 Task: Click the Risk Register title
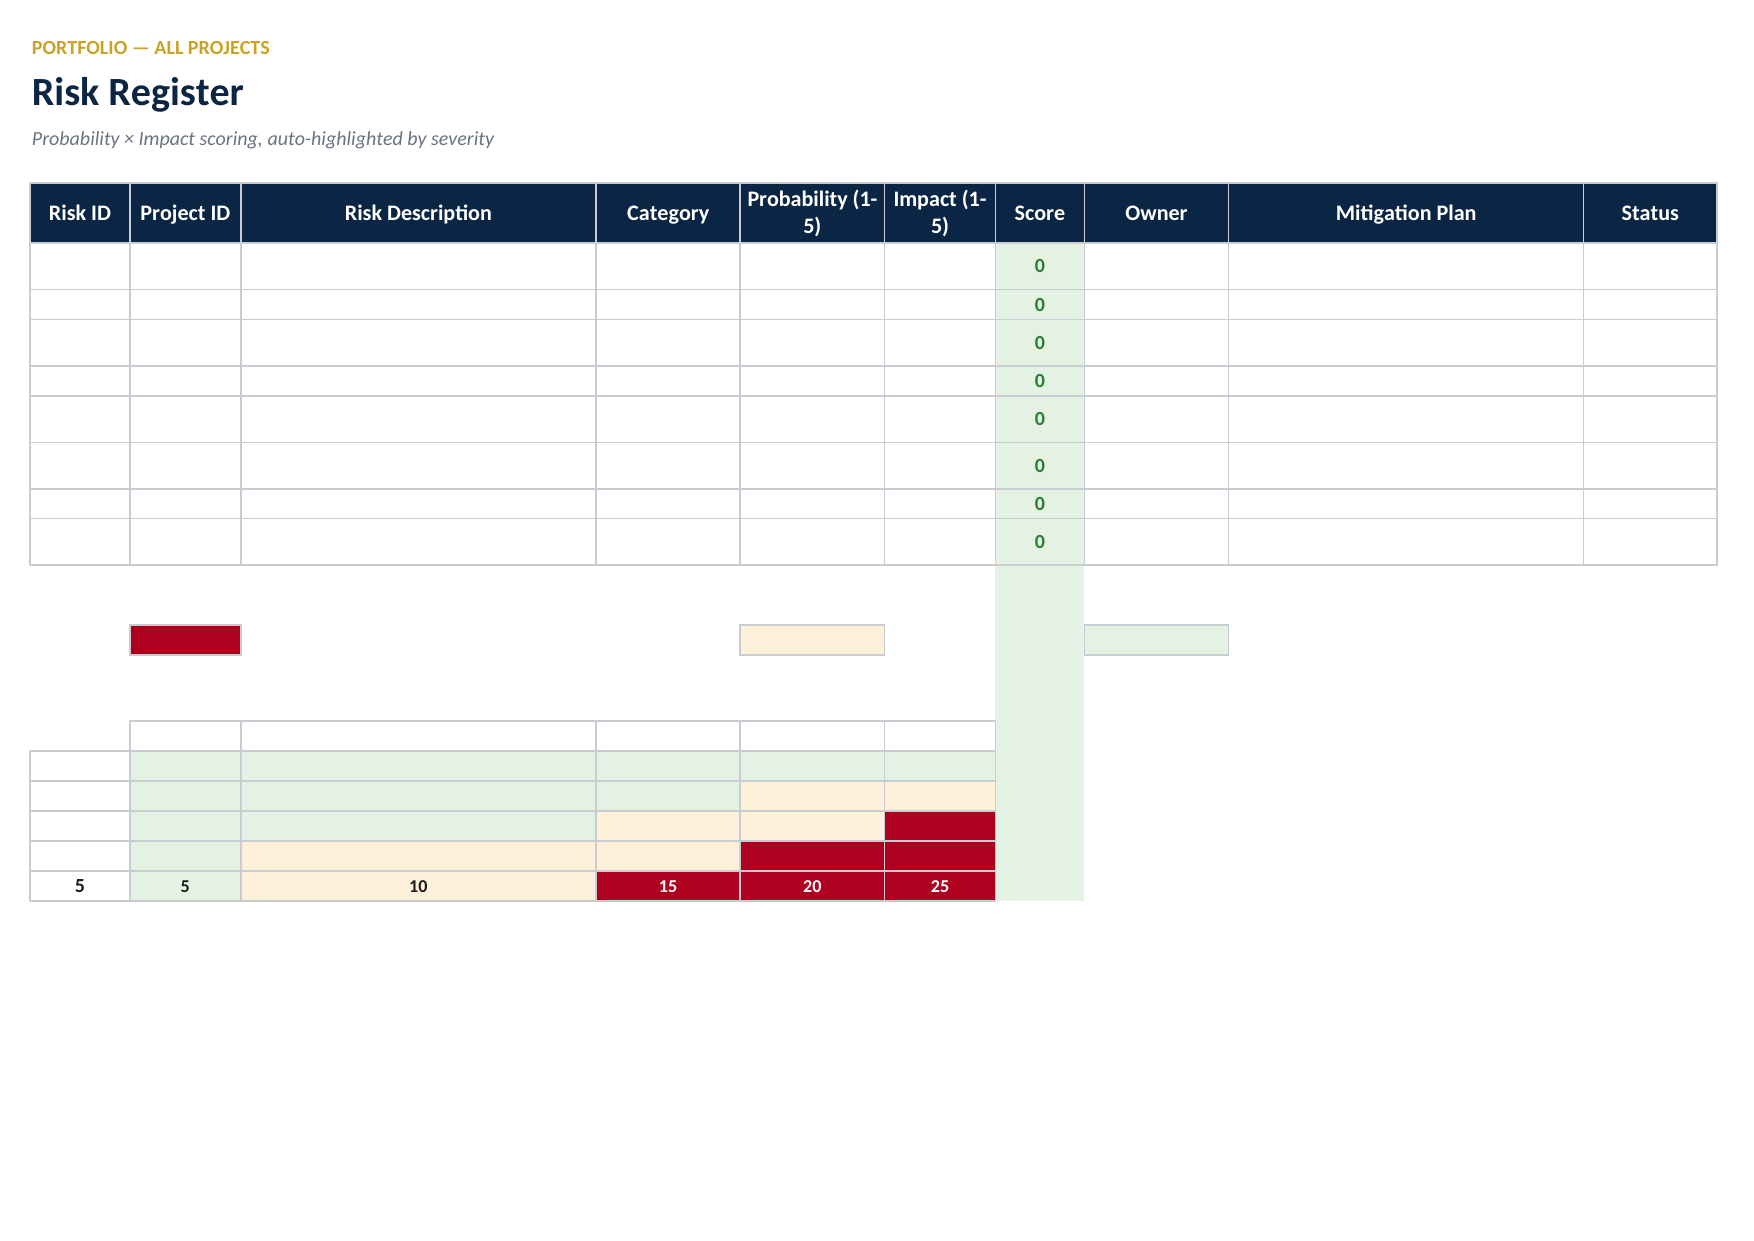tap(137, 92)
